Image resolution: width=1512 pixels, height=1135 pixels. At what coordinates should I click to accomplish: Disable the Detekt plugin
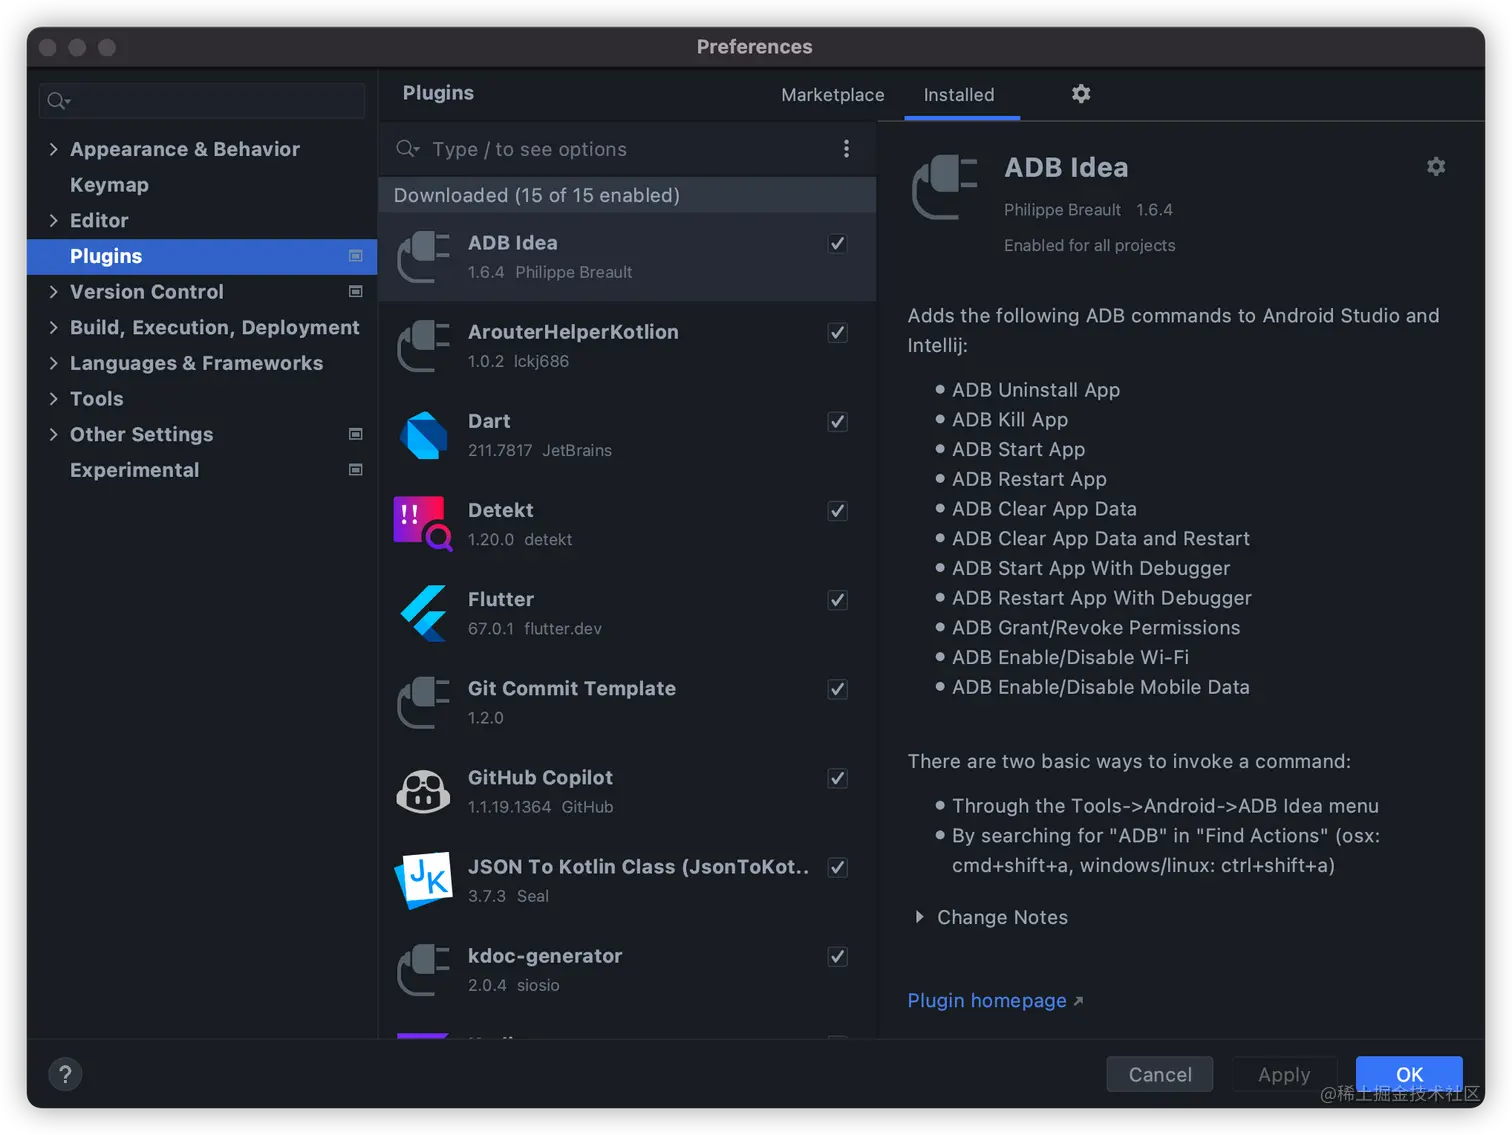838,510
